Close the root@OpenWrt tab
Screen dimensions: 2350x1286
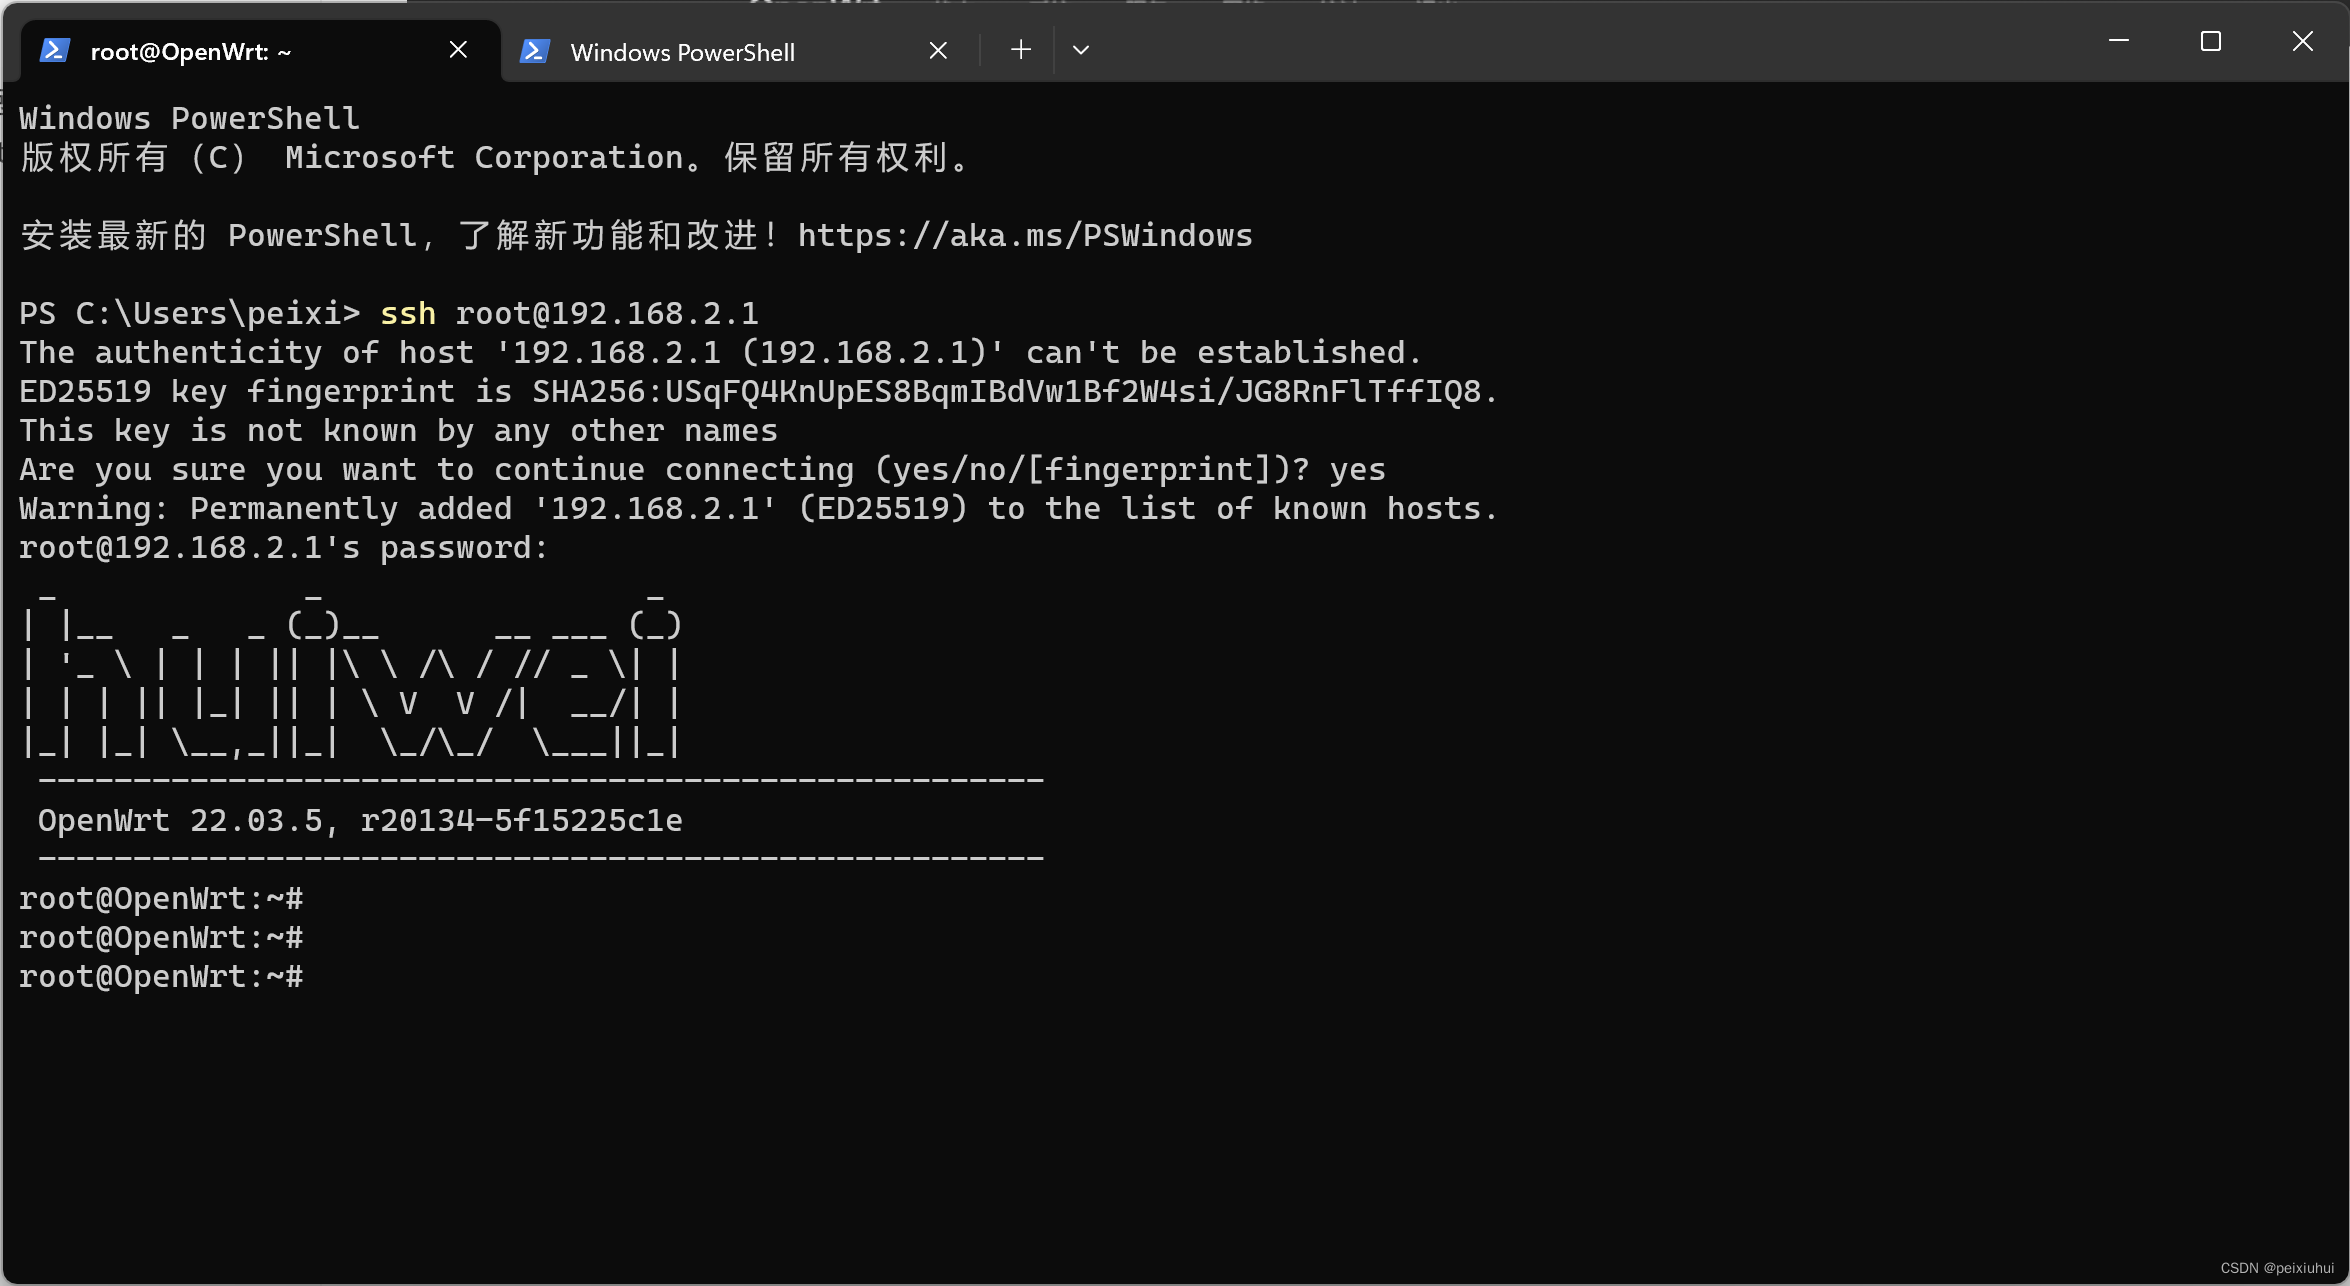[458, 49]
